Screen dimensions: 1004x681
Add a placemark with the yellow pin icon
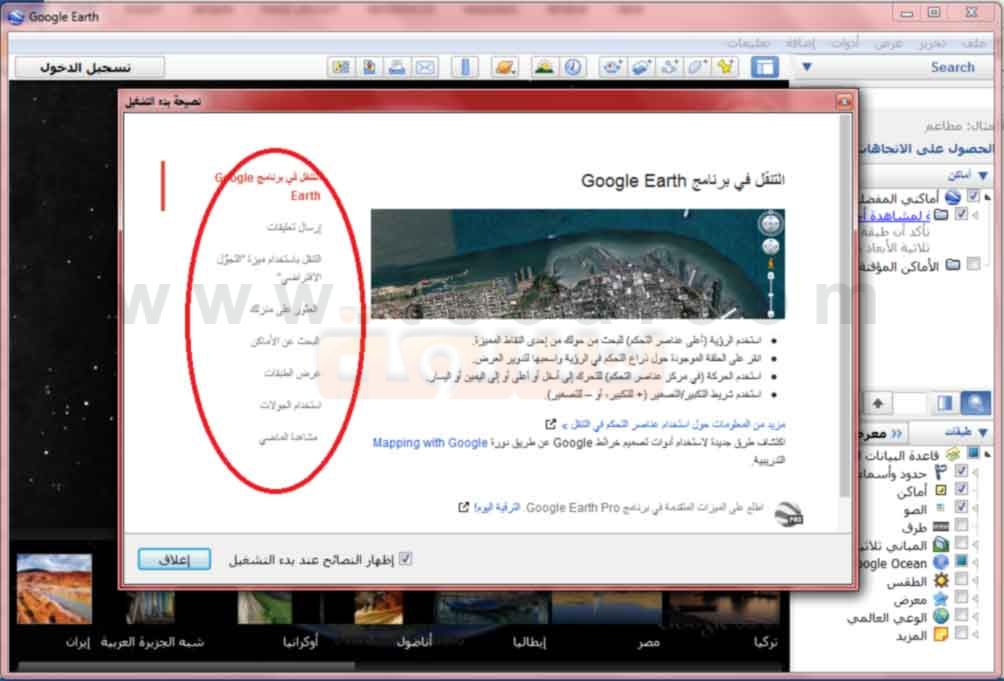[x=725, y=67]
